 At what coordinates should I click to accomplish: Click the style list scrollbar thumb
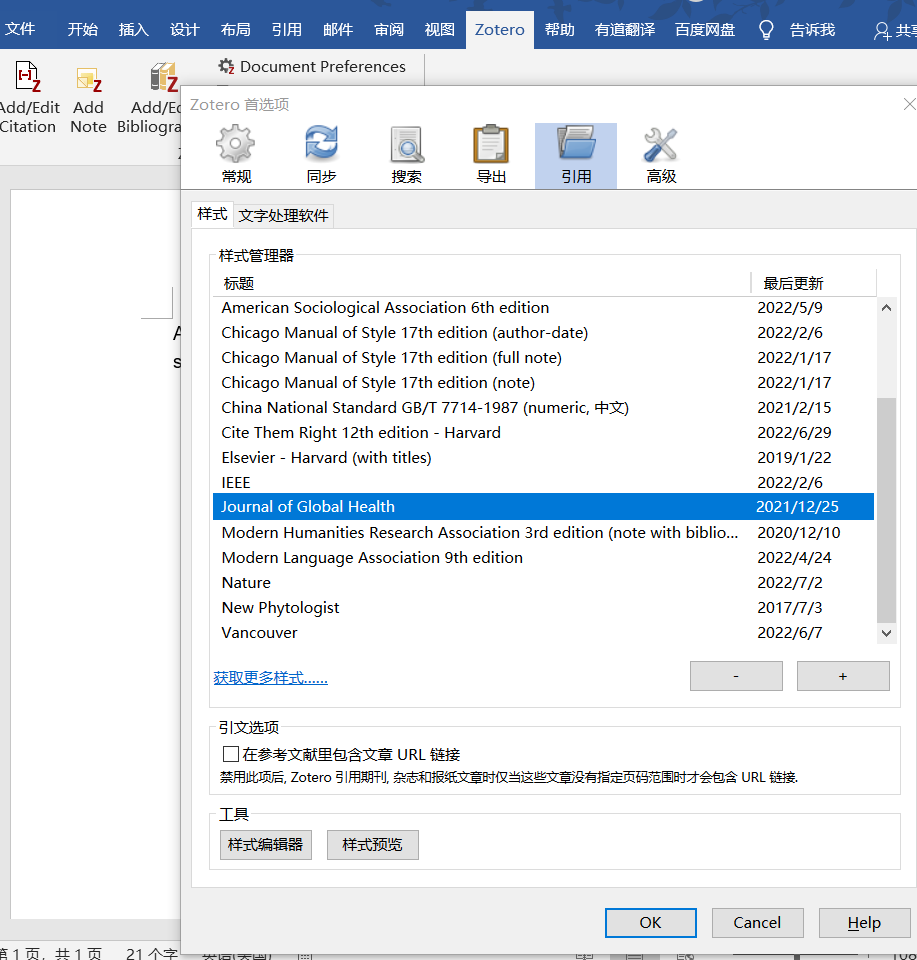(886, 510)
